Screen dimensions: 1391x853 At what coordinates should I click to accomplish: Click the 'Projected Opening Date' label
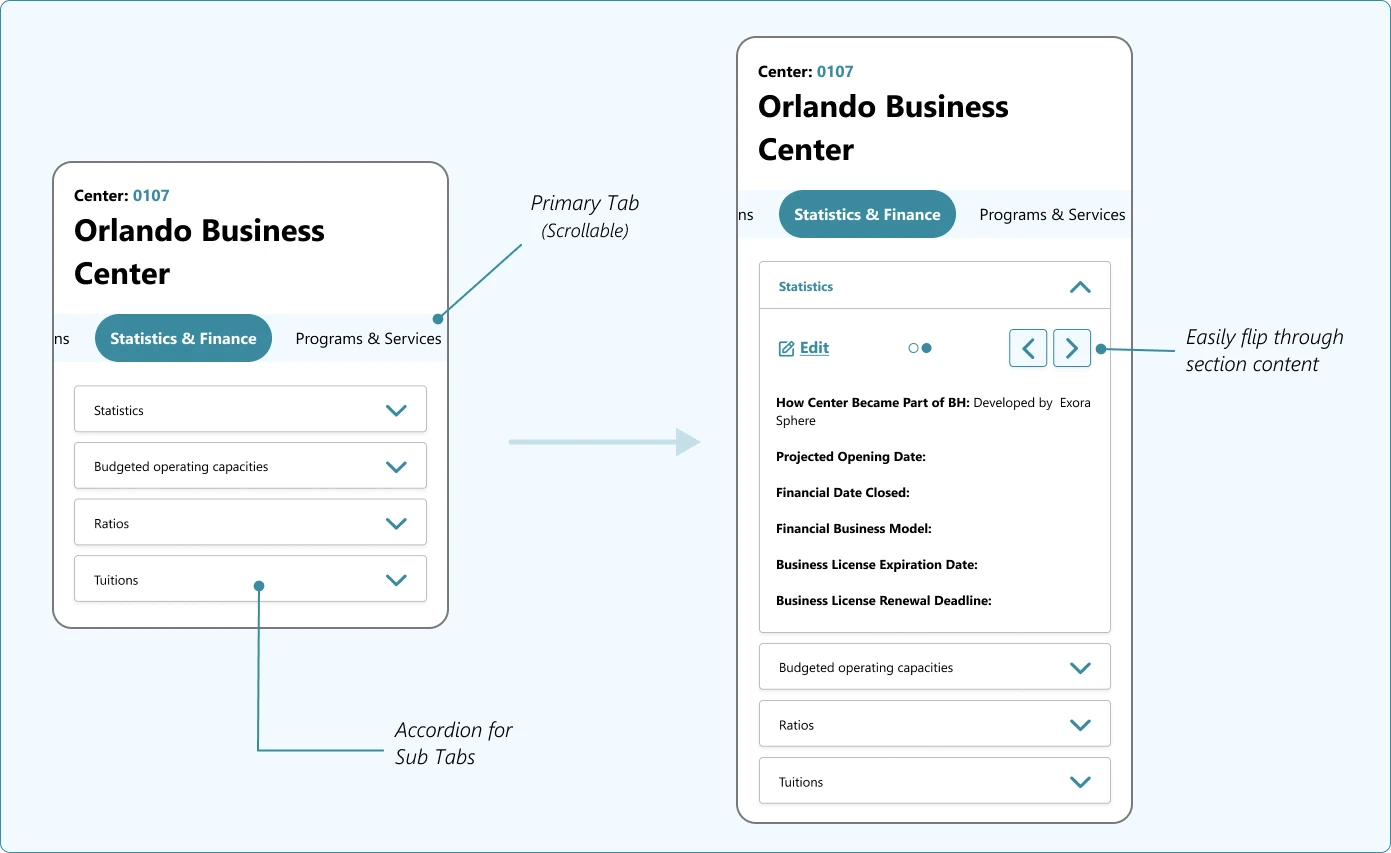click(851, 456)
